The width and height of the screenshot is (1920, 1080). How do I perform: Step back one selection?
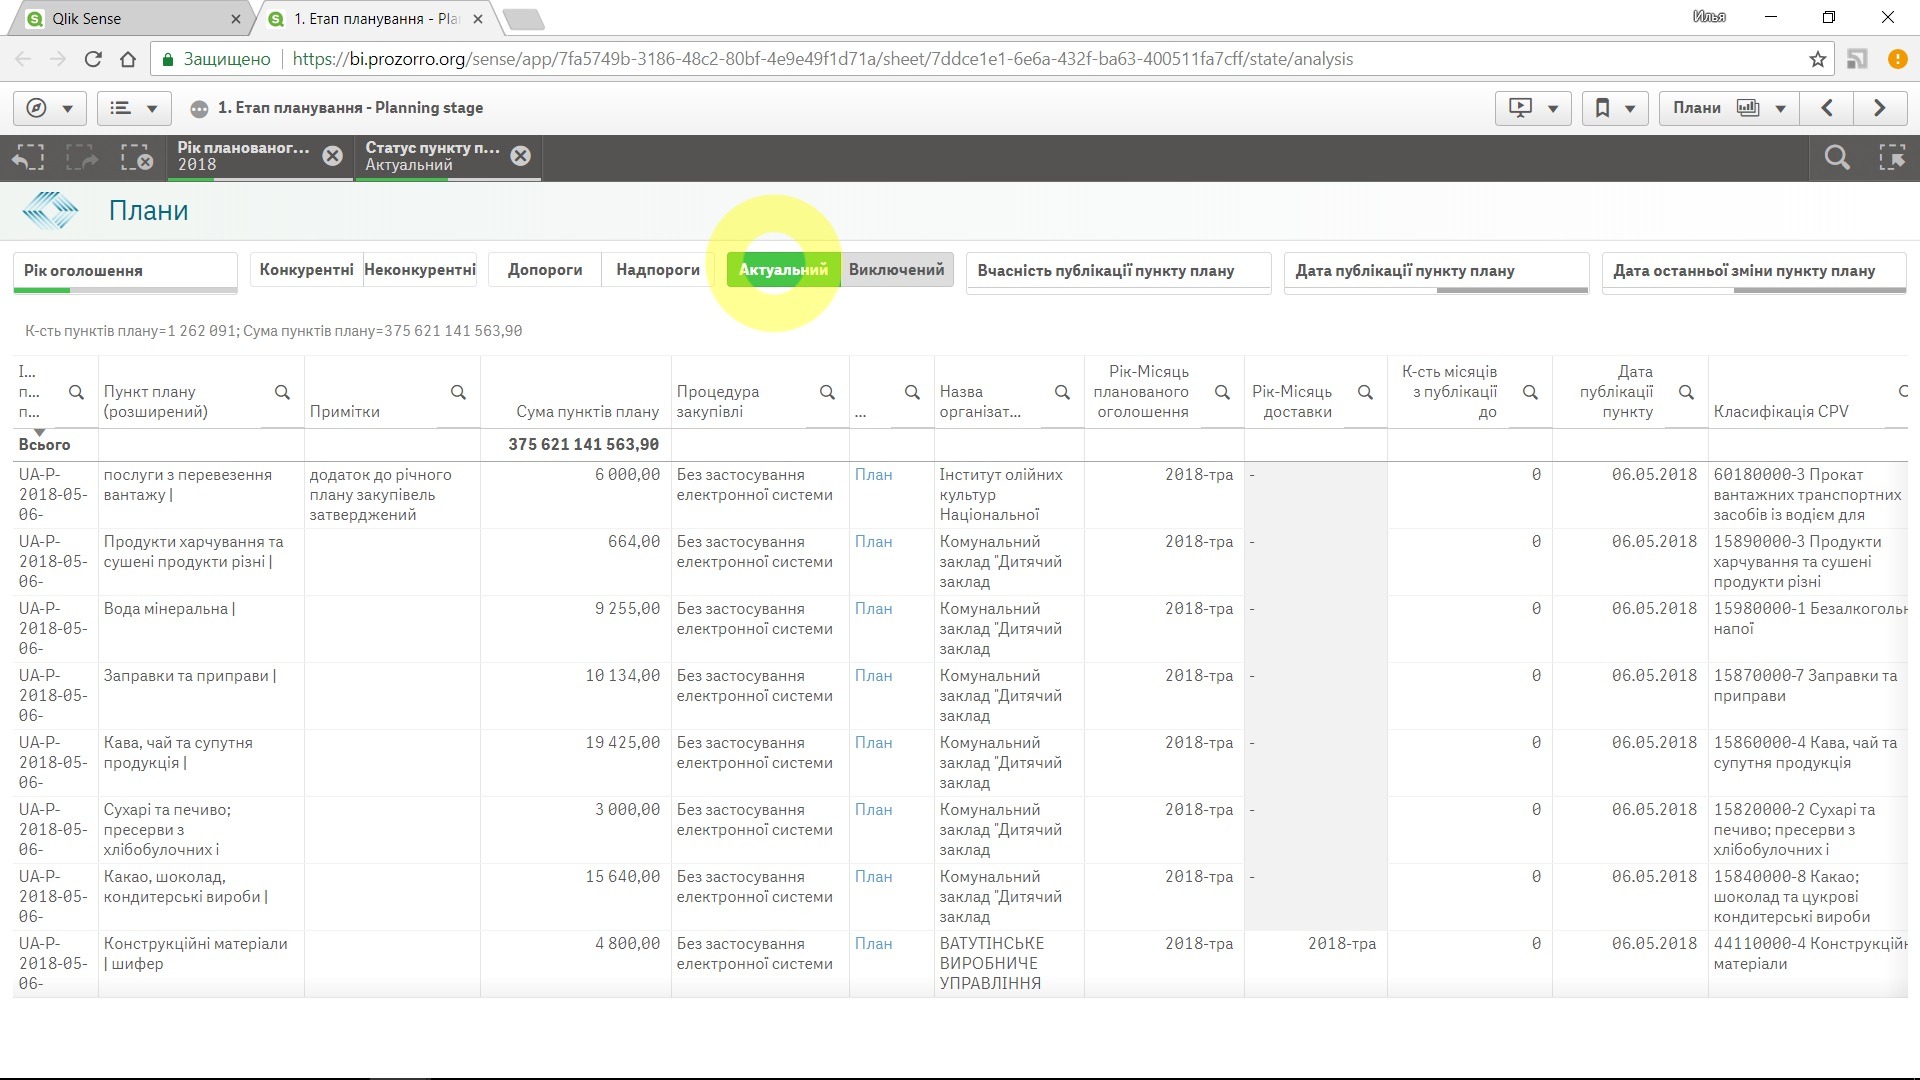point(28,157)
